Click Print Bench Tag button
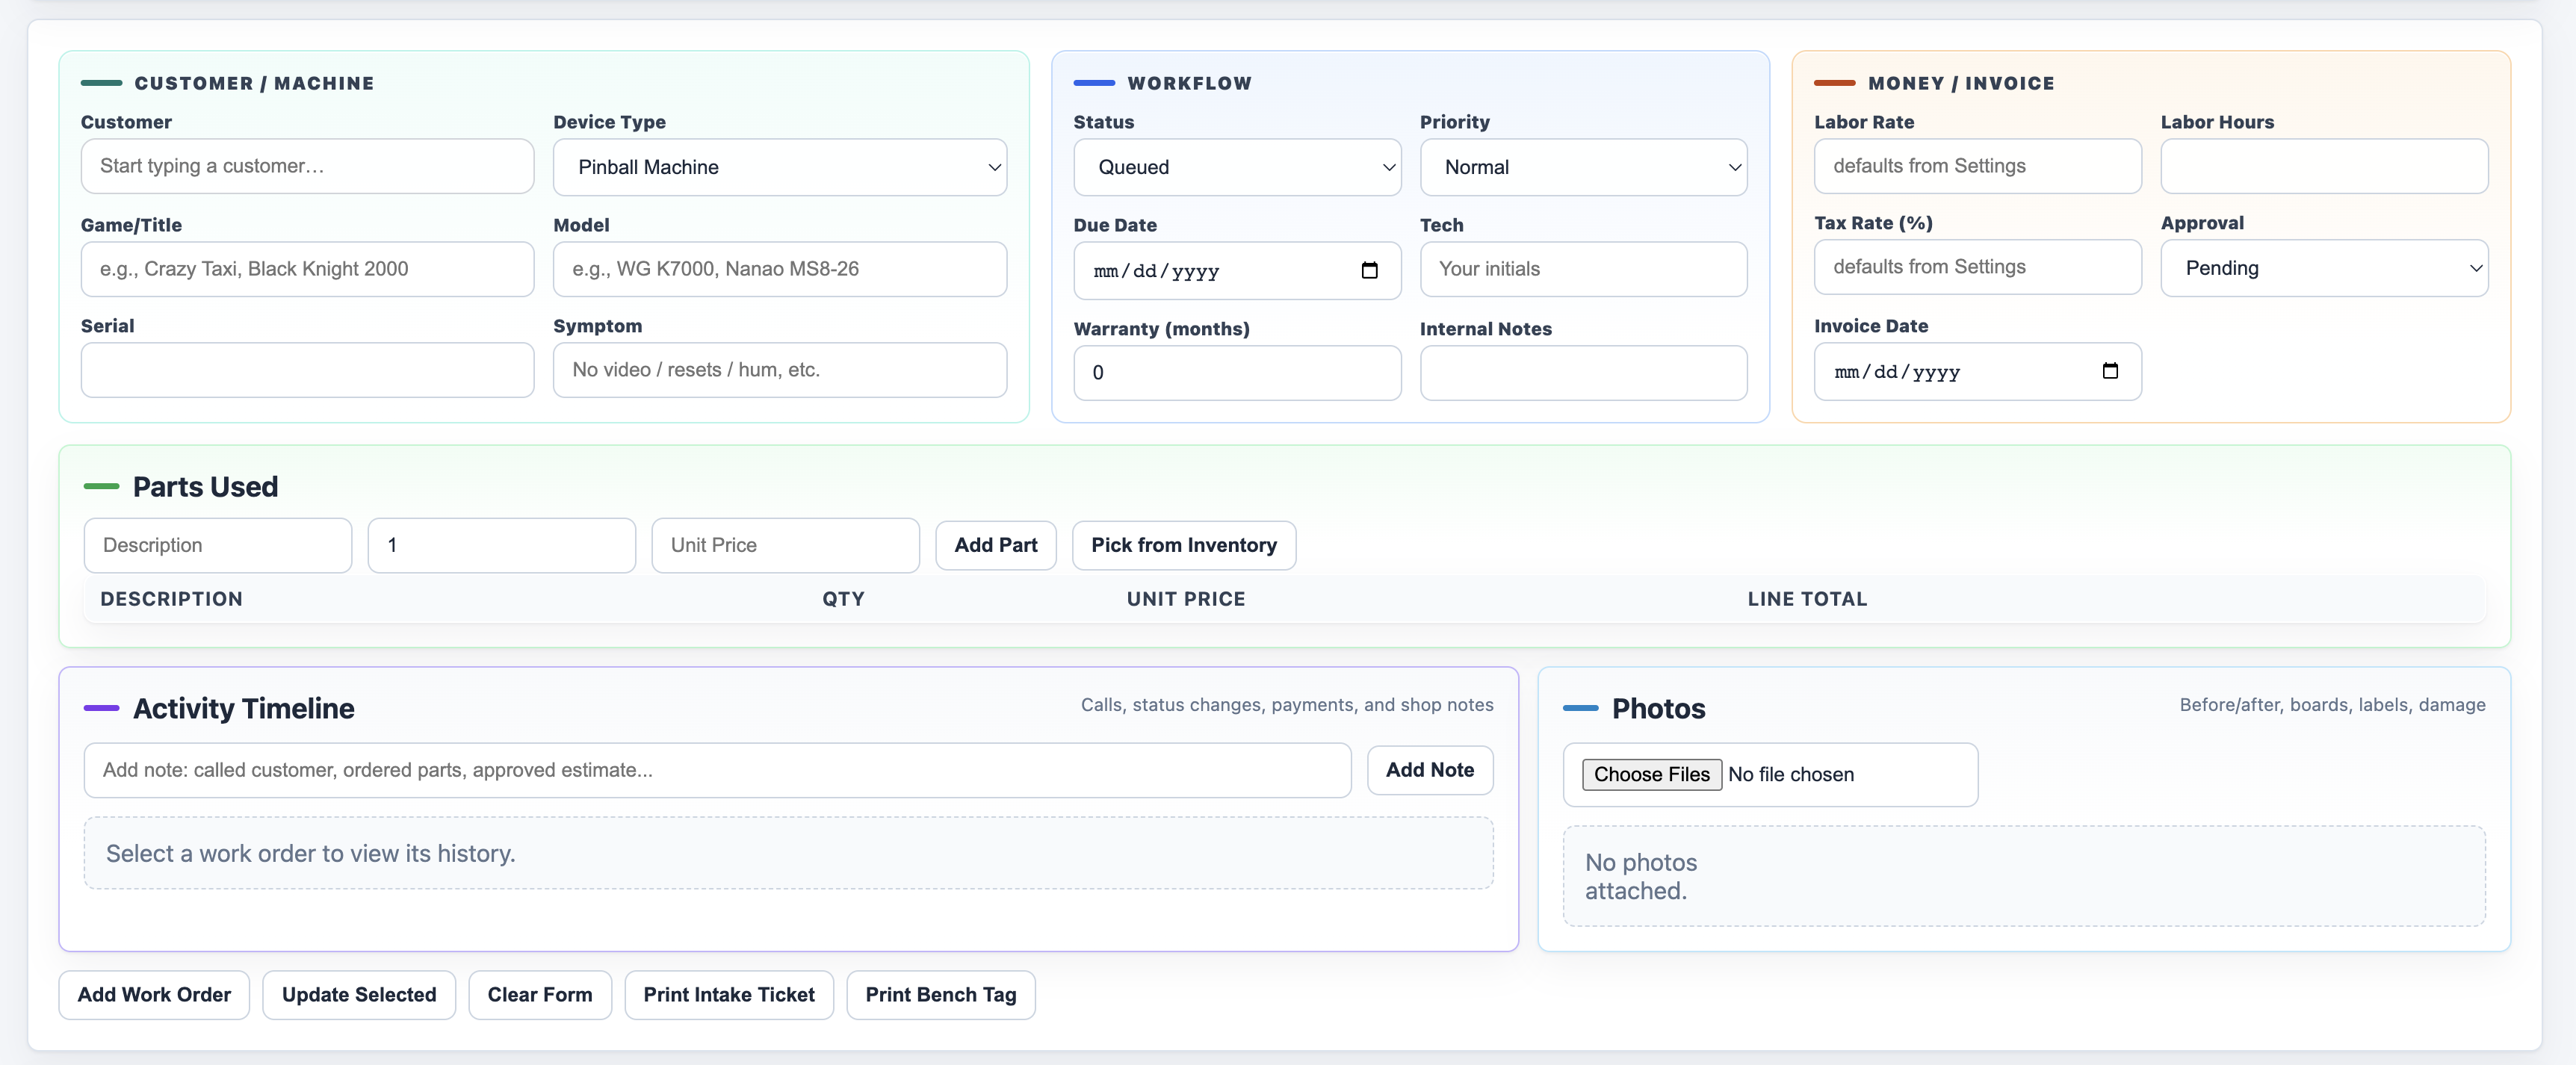The height and width of the screenshot is (1065, 2576). (x=941, y=995)
